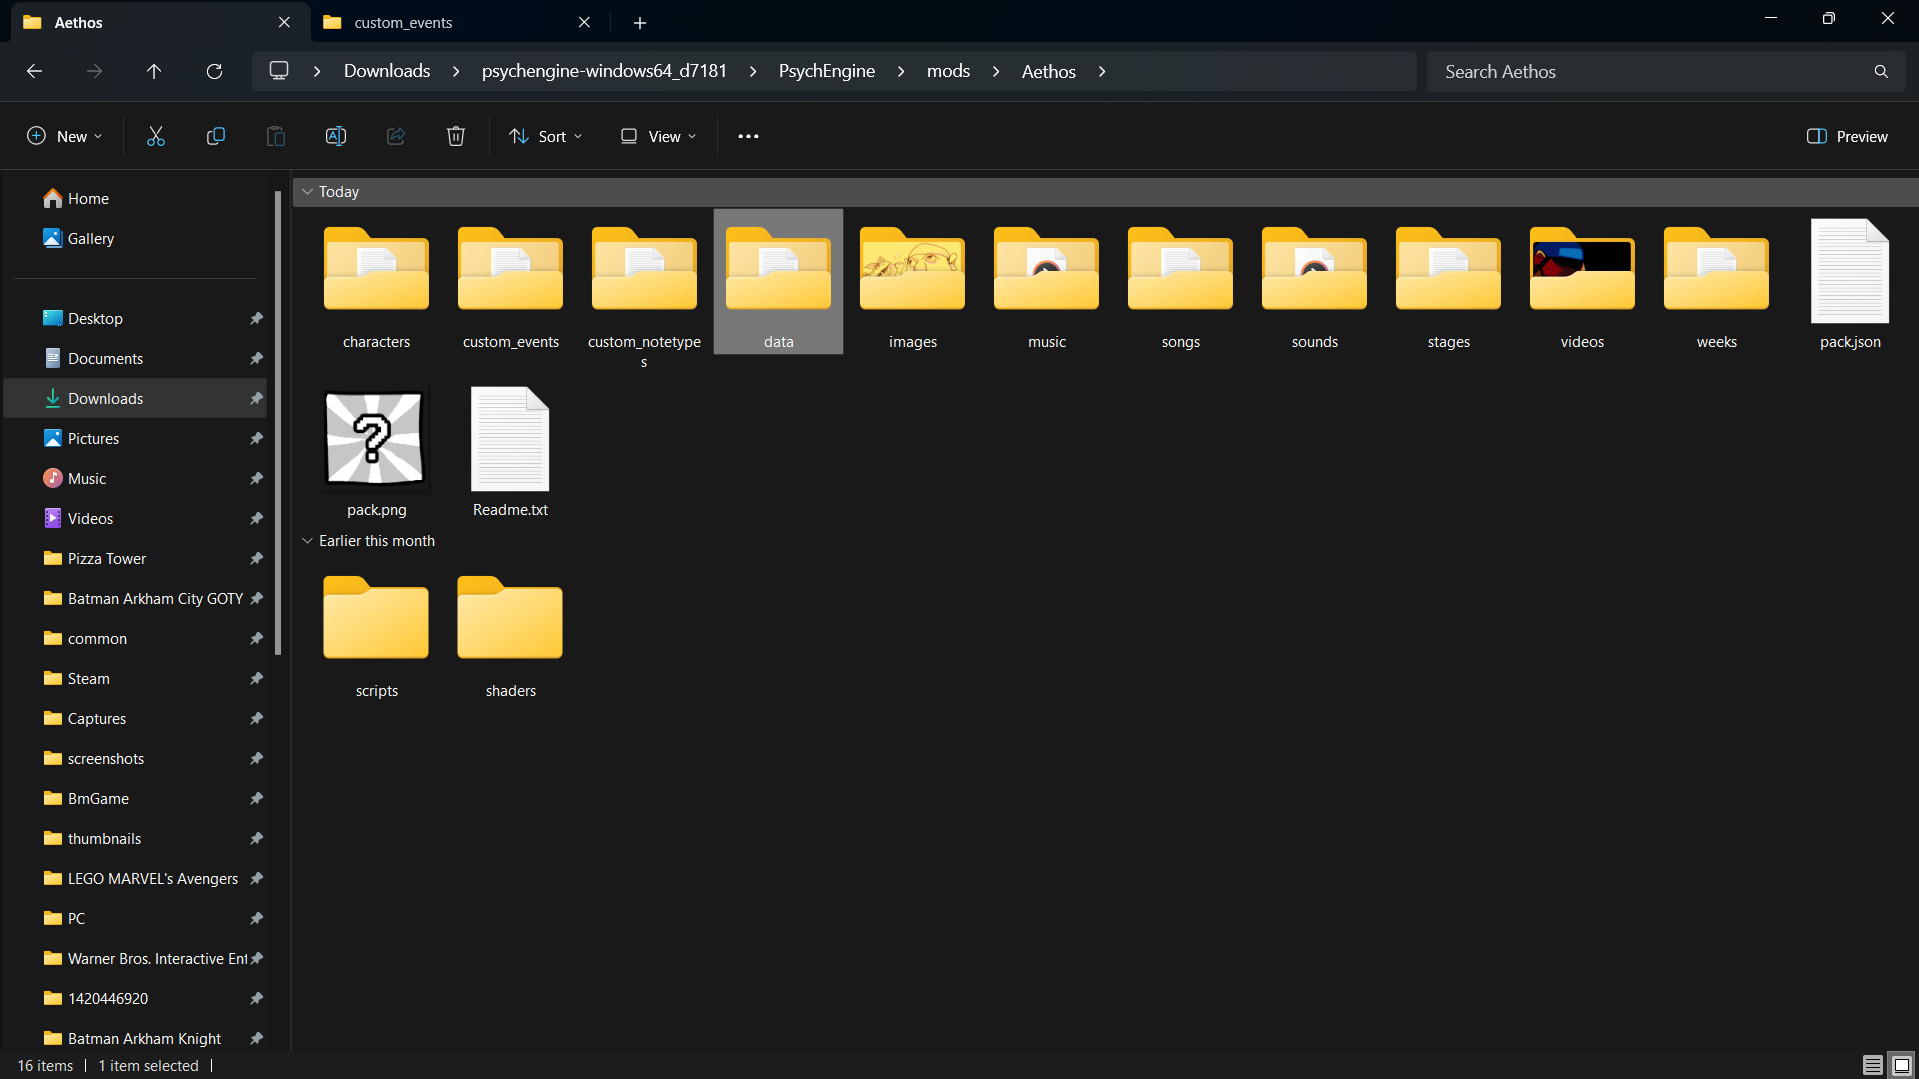This screenshot has width=1919, height=1079.
Task: Expand chevron after mods in address bar
Action: (996, 71)
